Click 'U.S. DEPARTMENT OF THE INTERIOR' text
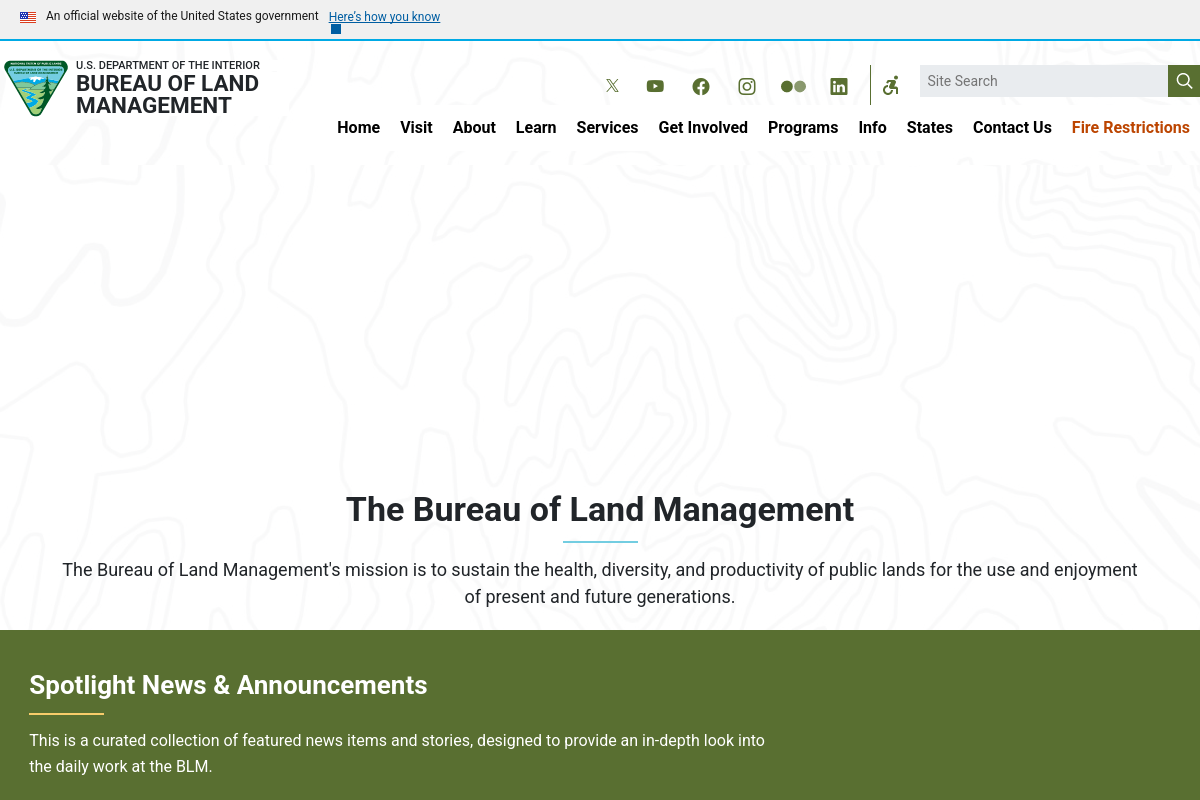 tap(168, 65)
